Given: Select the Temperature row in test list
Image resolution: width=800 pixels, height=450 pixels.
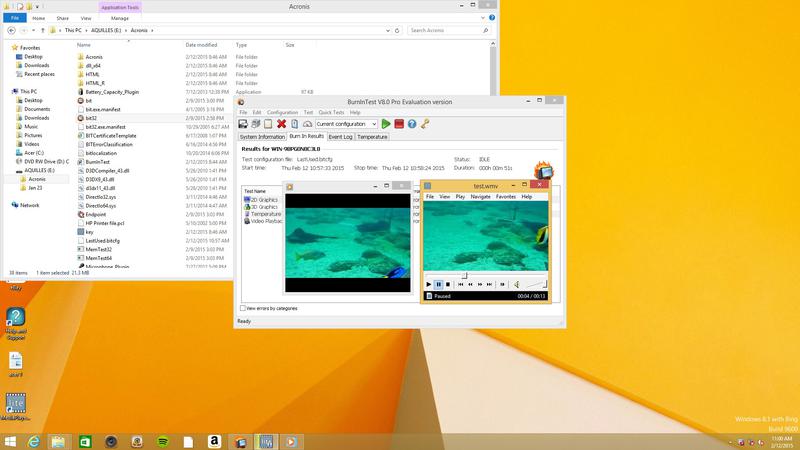Looking at the screenshot, I should [x=262, y=214].
